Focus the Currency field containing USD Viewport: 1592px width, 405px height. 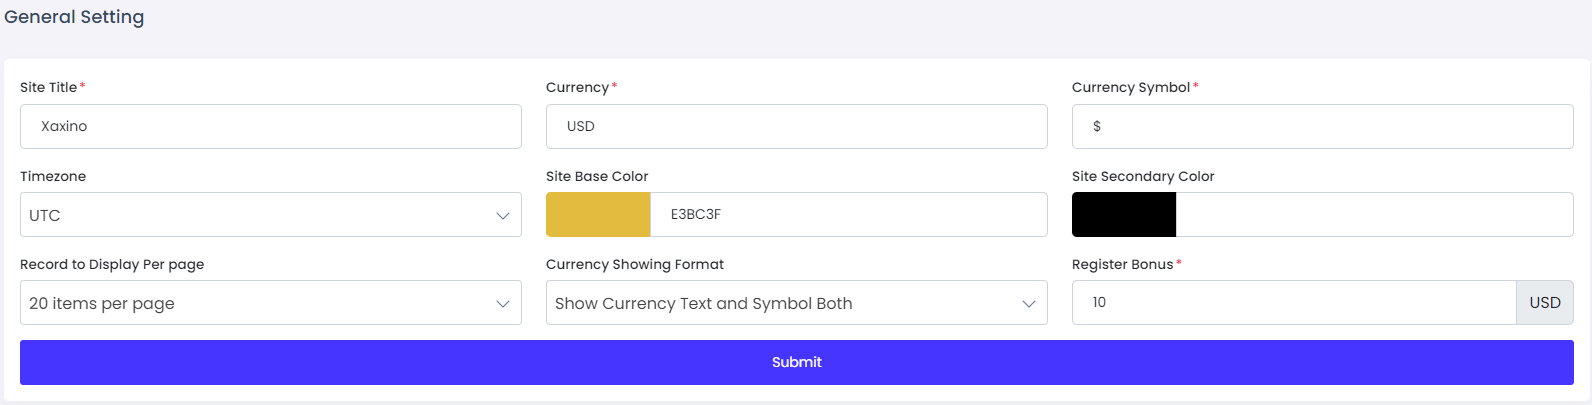[x=796, y=127]
